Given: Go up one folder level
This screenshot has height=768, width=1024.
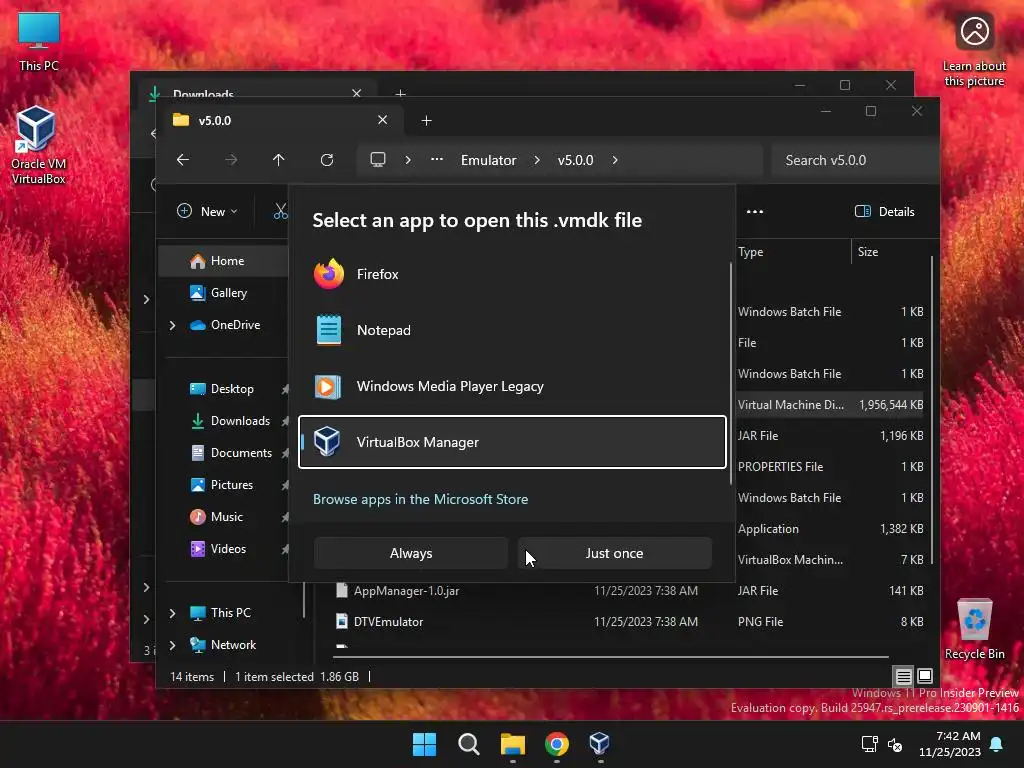Looking at the screenshot, I should [279, 160].
